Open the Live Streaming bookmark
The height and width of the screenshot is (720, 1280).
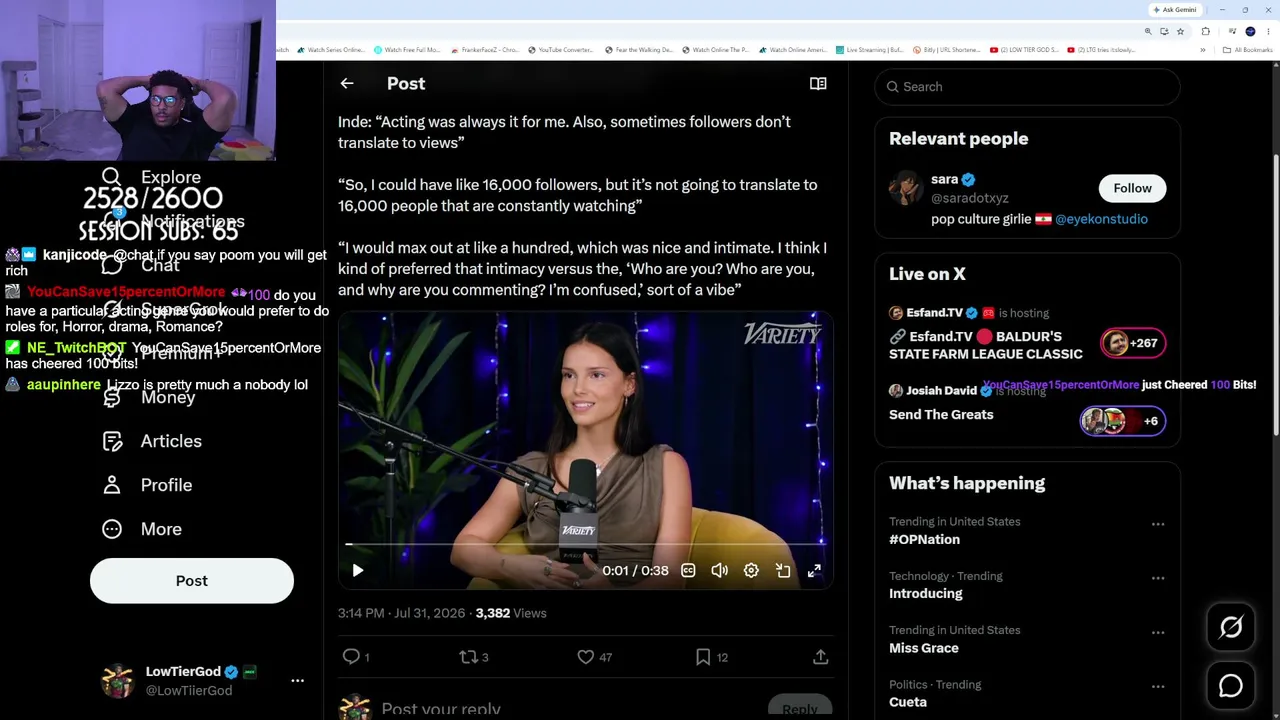pos(870,50)
